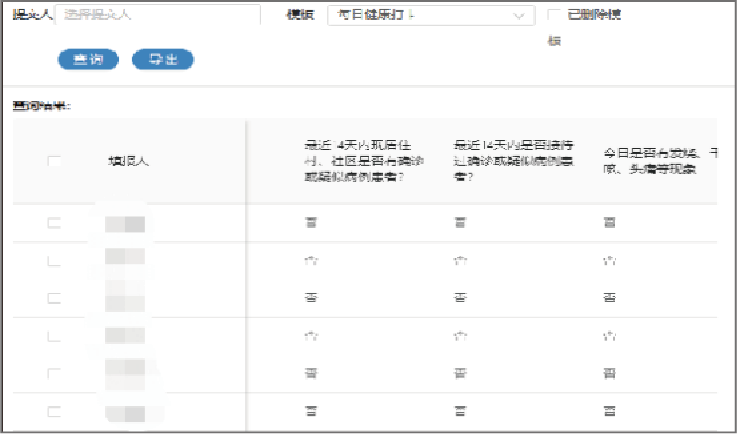Mark the fifth result row's checkbox
The width and height of the screenshot is (739, 434).
tap(54, 373)
